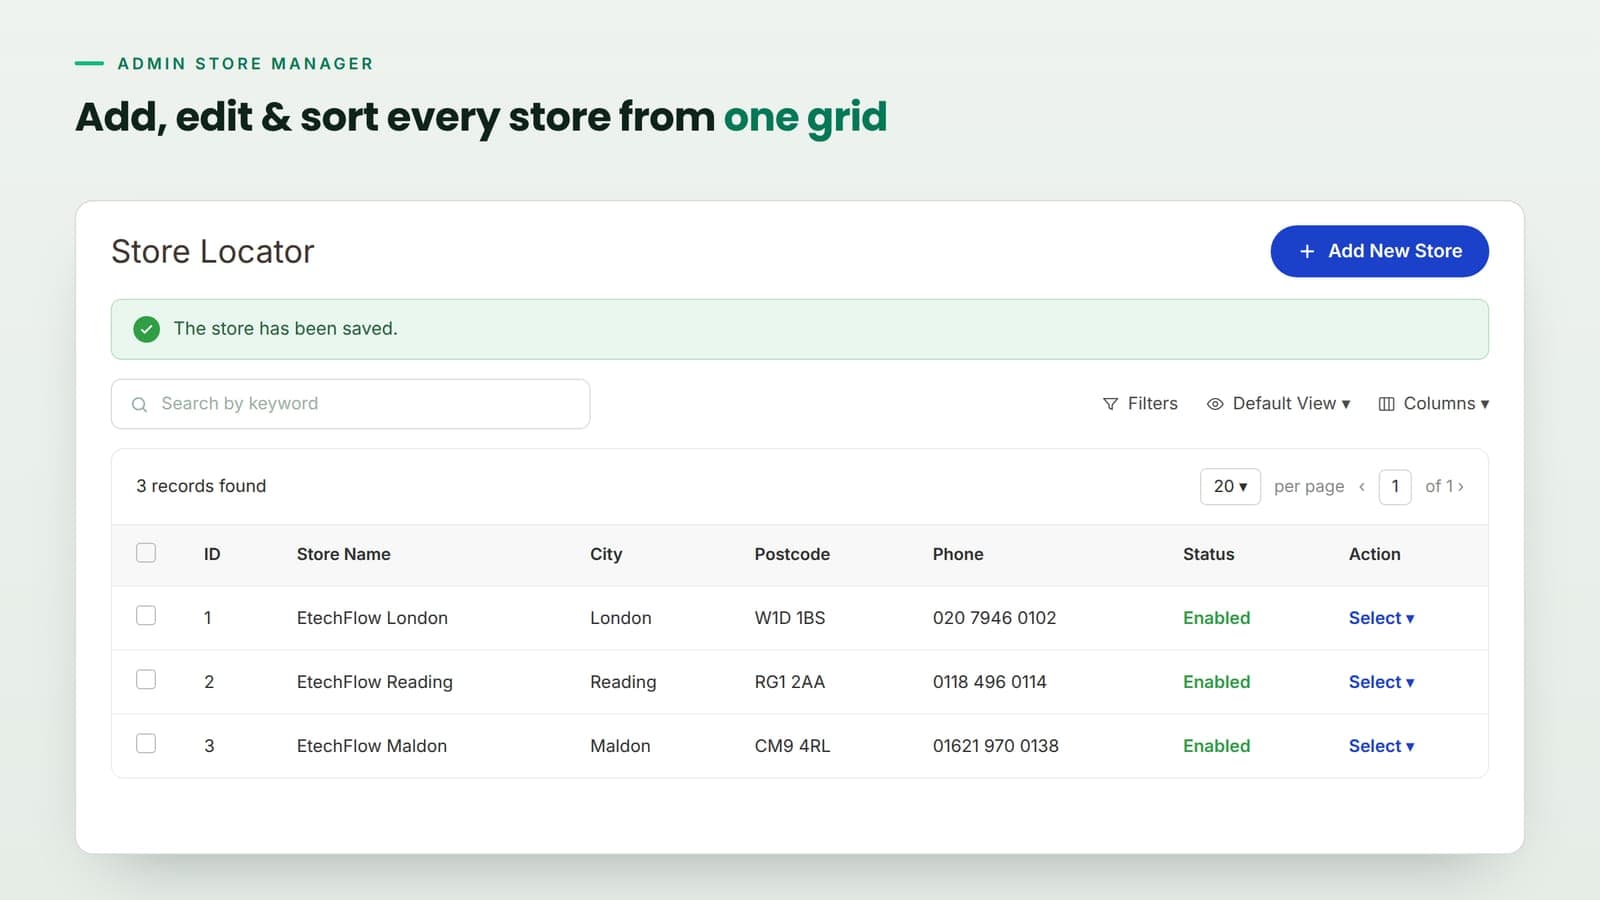
Task: Sort by the Status column header
Action: (x=1208, y=554)
